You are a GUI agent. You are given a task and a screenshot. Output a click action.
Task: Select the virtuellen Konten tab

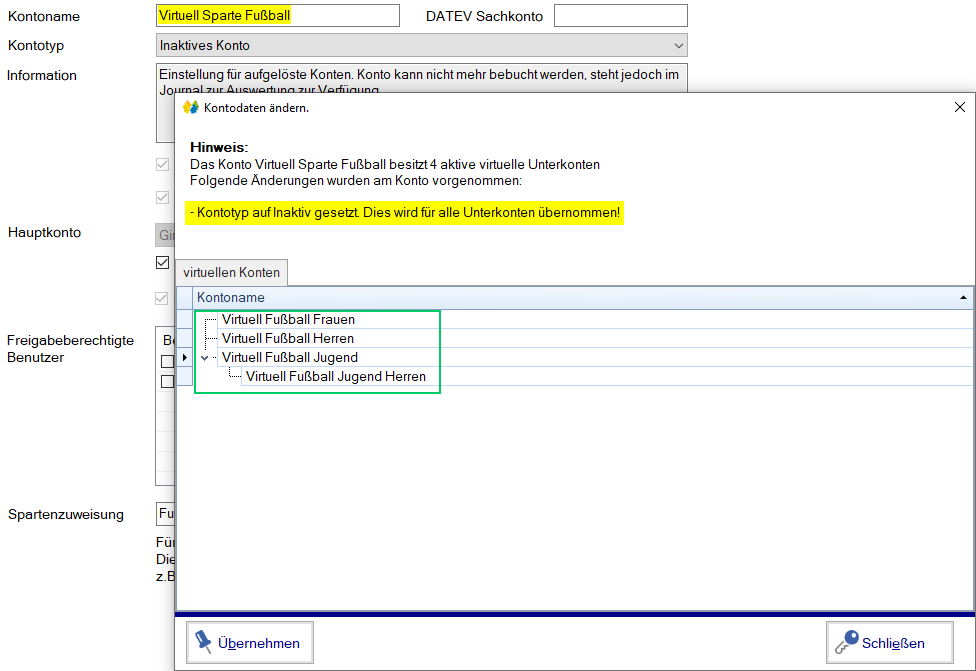[x=231, y=272]
